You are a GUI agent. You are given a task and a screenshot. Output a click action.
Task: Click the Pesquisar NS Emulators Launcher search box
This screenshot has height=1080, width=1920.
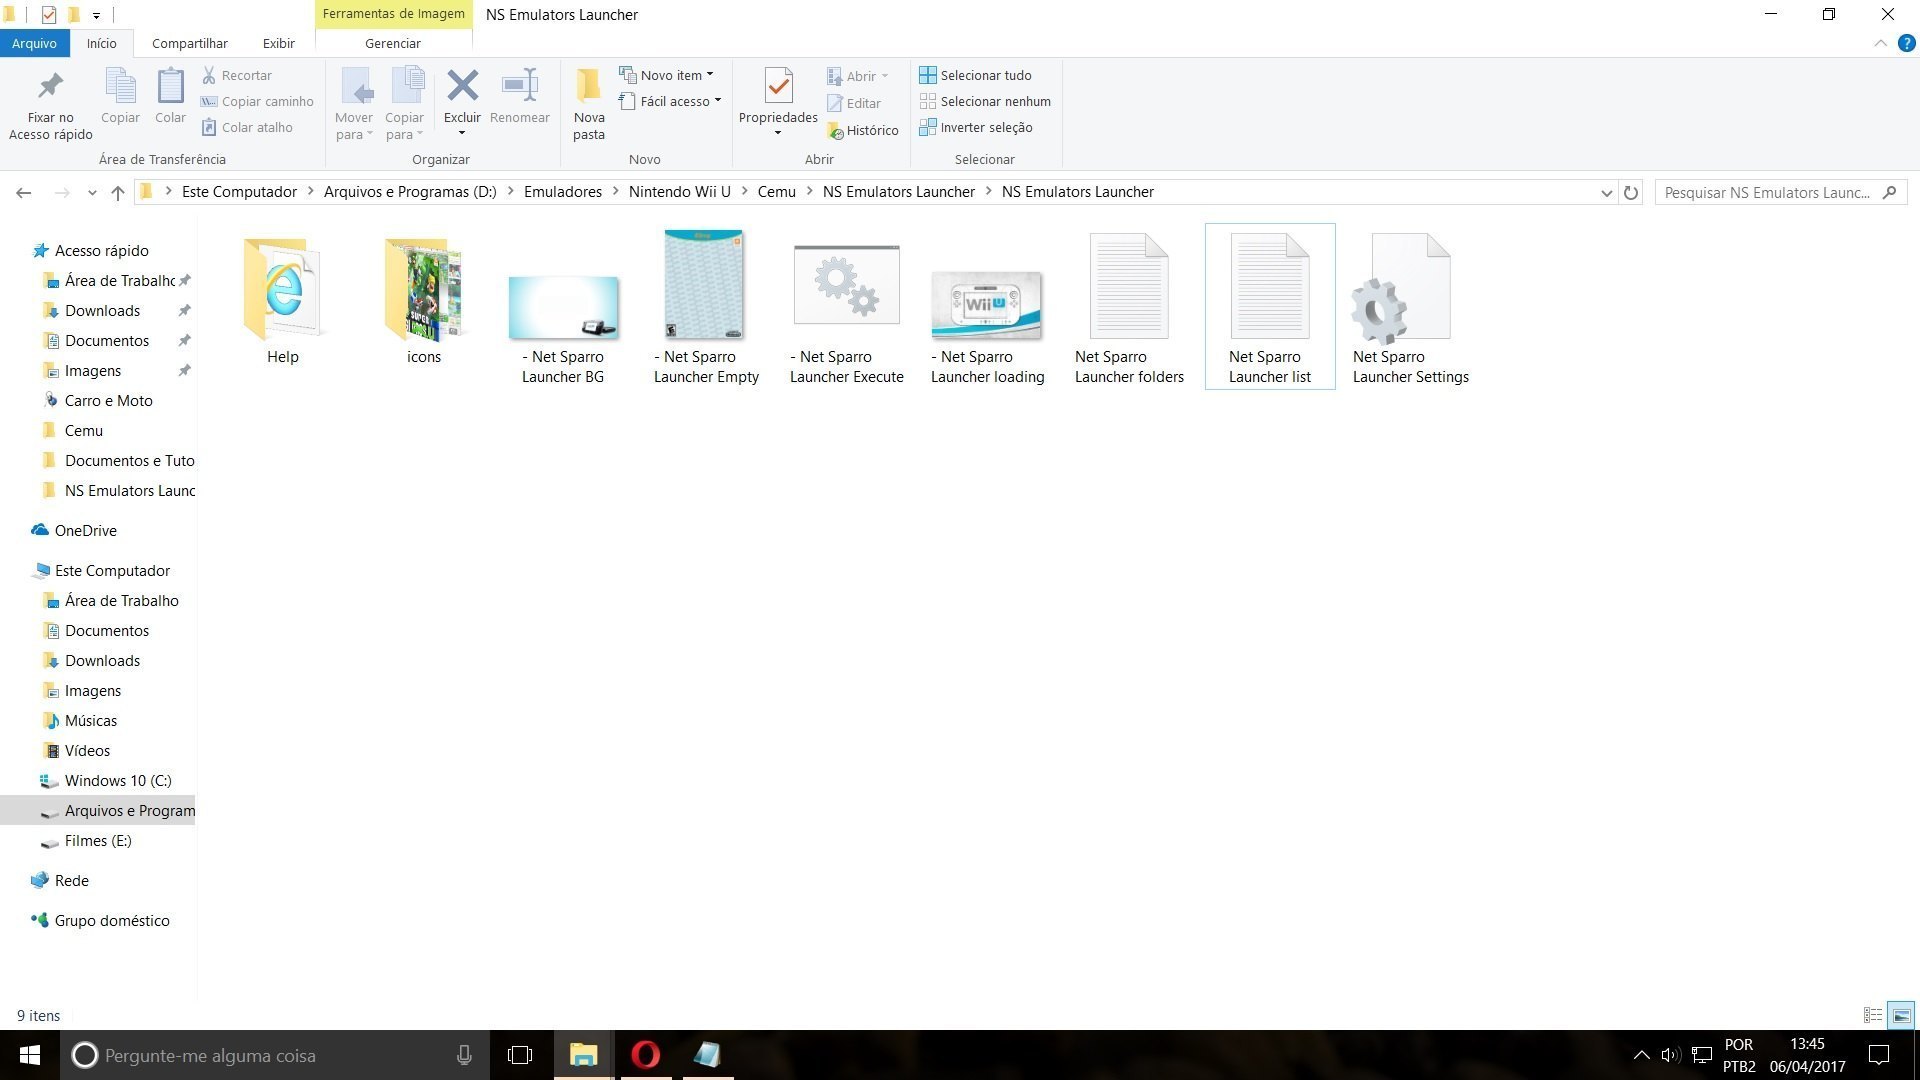1781,192
